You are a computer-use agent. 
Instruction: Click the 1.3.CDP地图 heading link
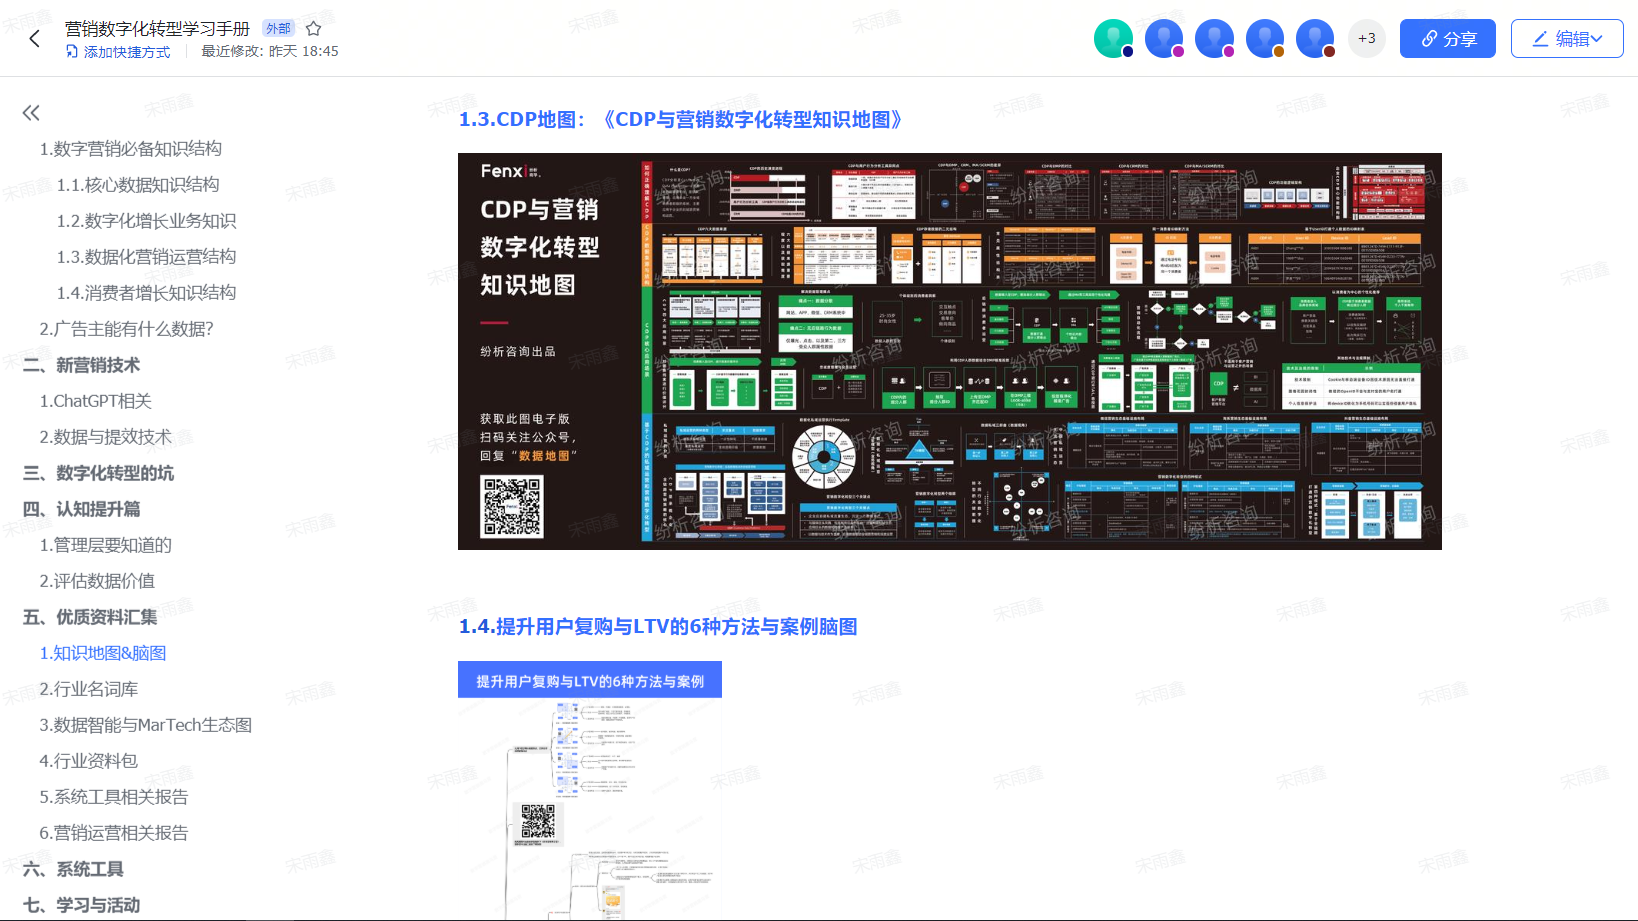(x=680, y=120)
